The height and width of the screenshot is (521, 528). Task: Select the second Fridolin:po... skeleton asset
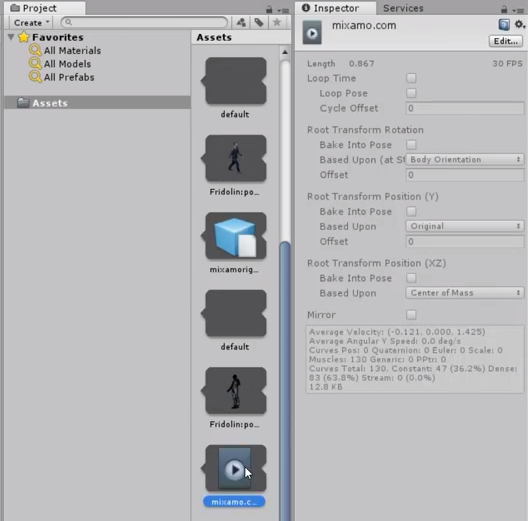click(236, 391)
